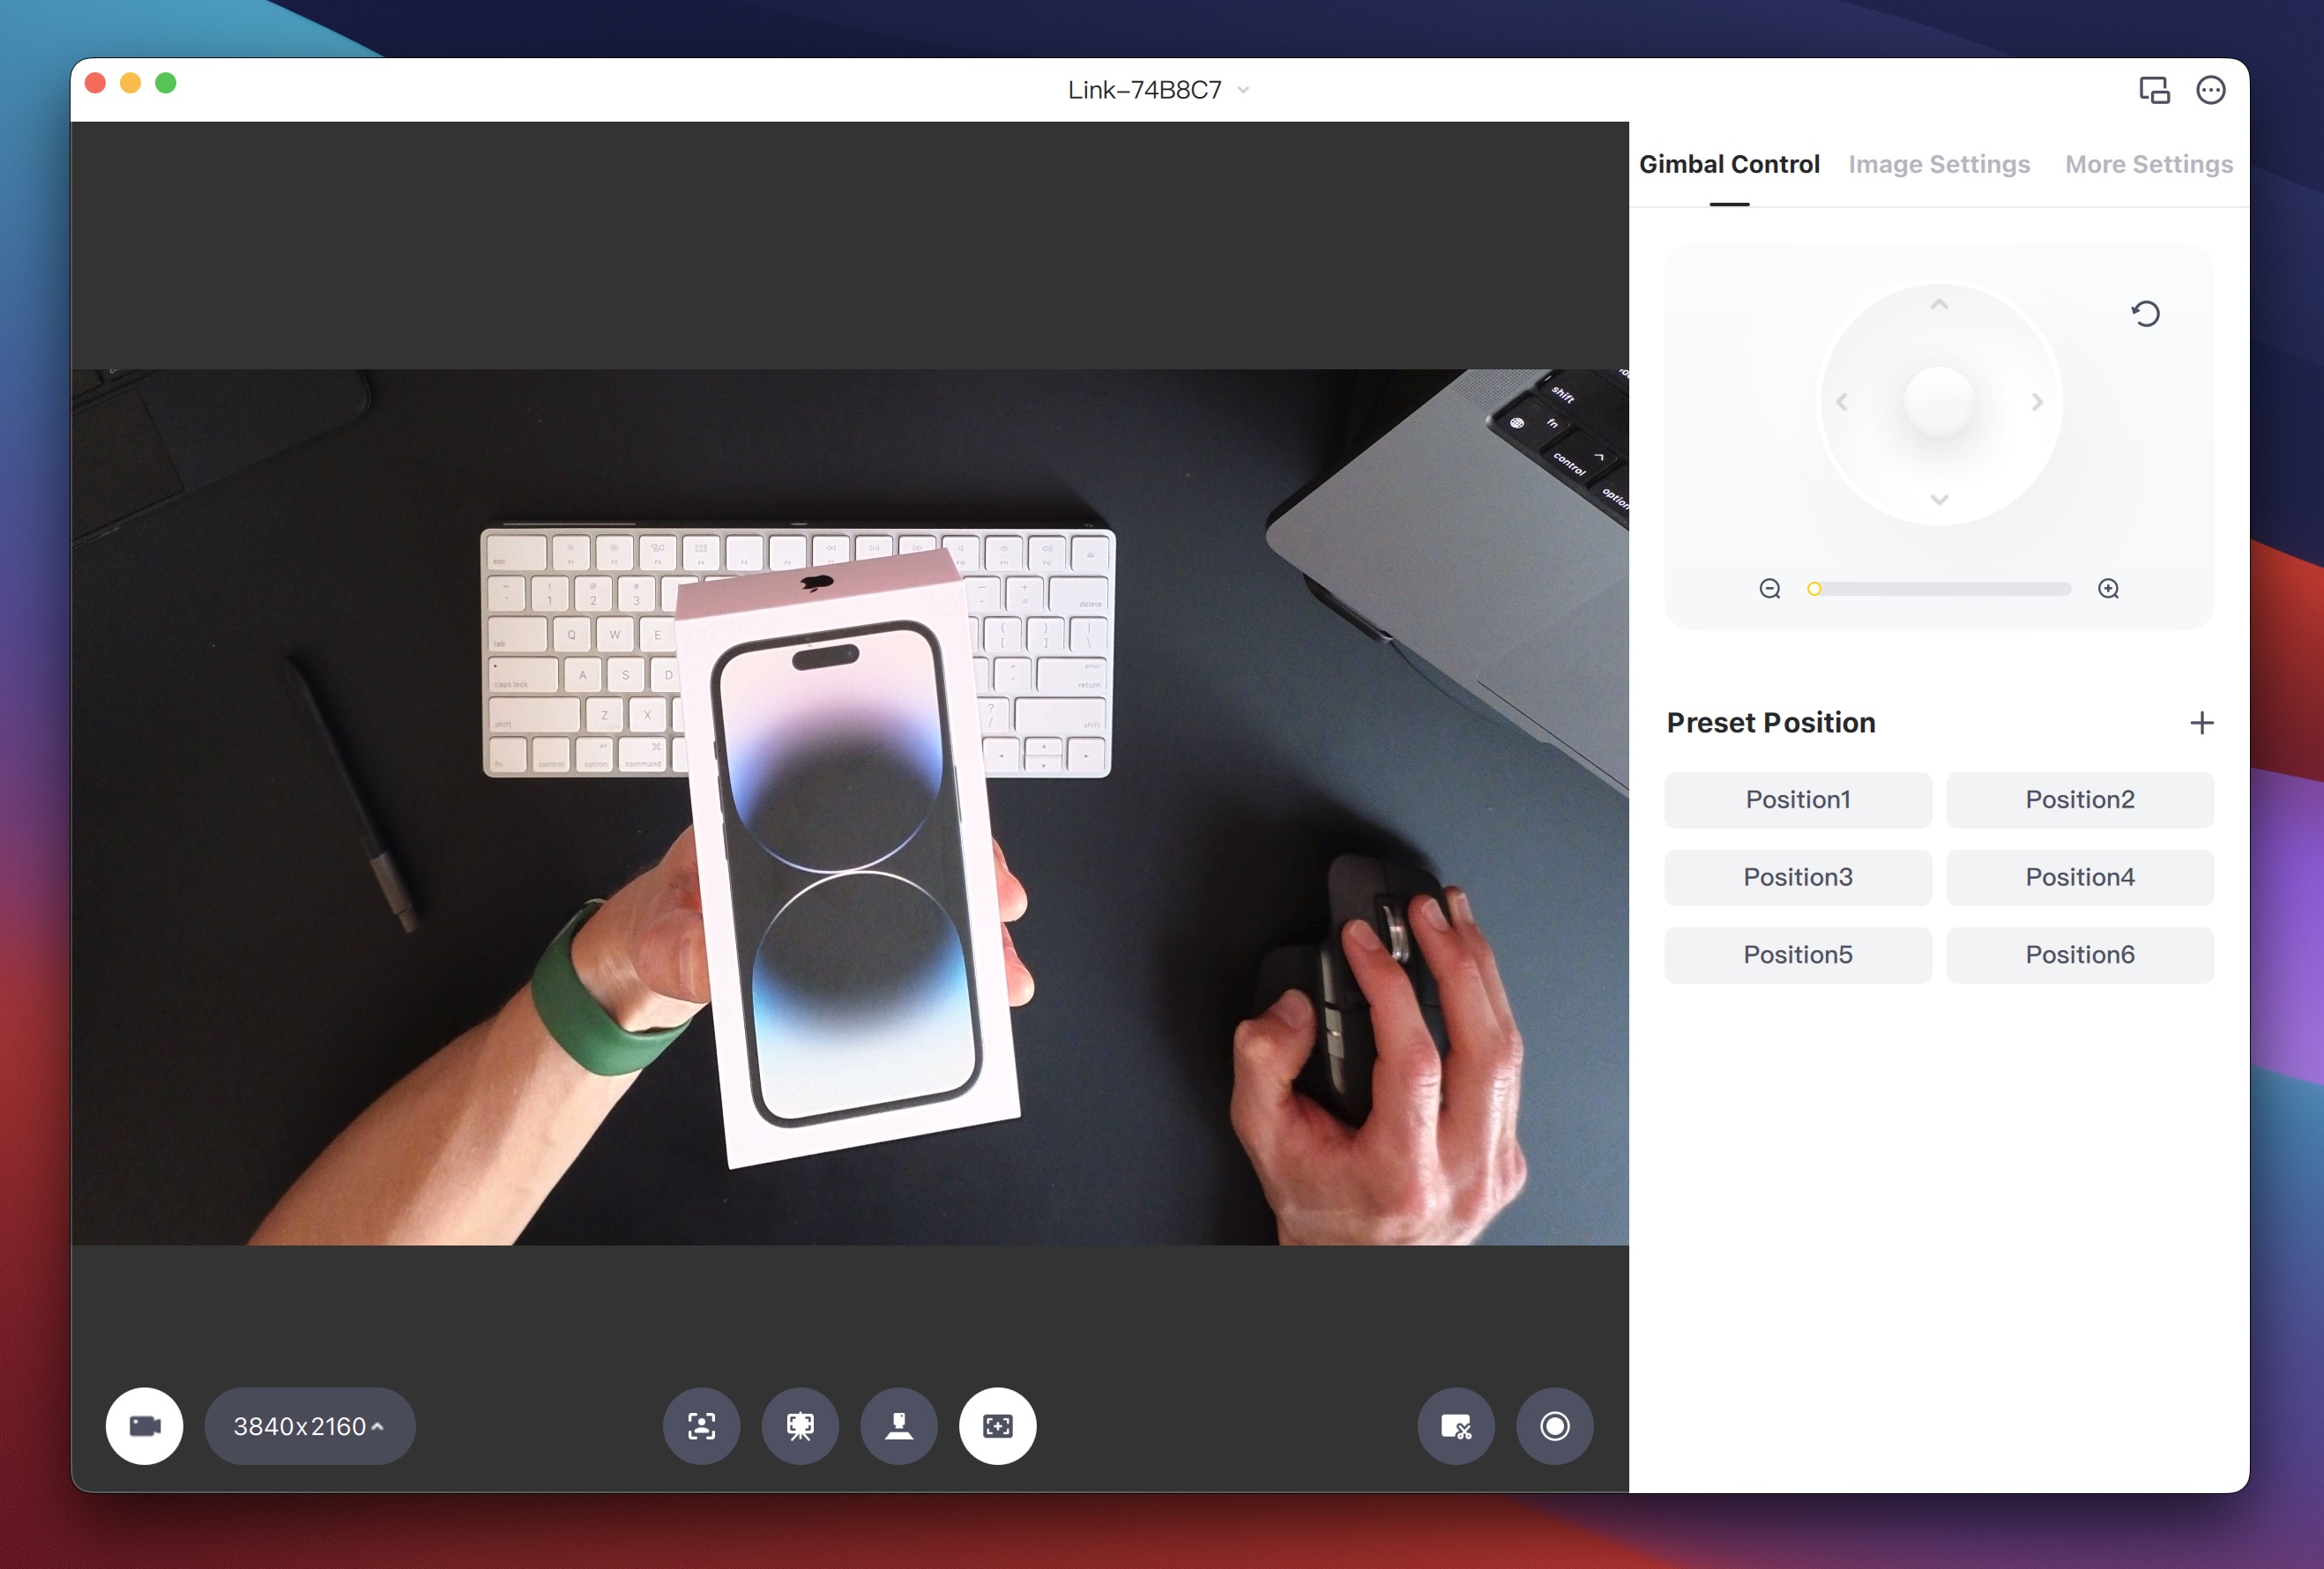
Task: Select whiteboard tracking mode
Action: (x=800, y=1427)
